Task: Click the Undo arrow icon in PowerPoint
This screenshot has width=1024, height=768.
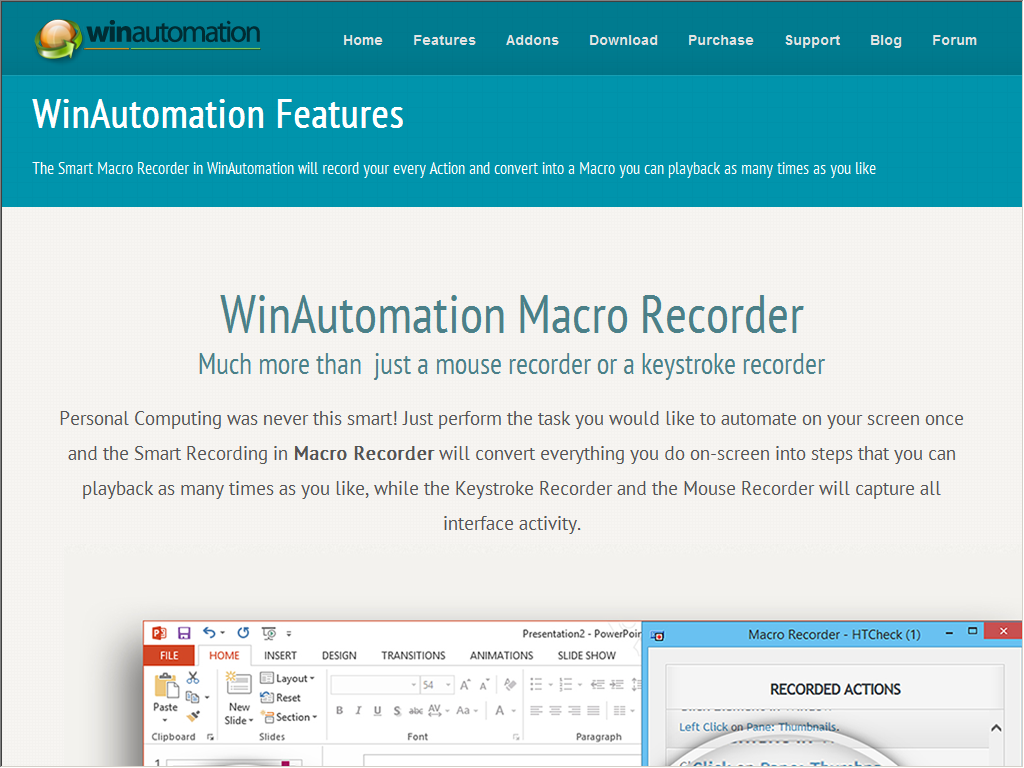Action: pyautogui.click(x=209, y=632)
